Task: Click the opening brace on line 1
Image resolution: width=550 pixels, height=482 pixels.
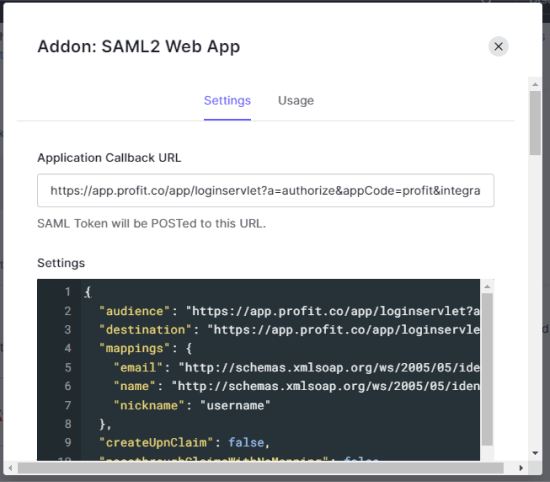Action: tap(88, 292)
